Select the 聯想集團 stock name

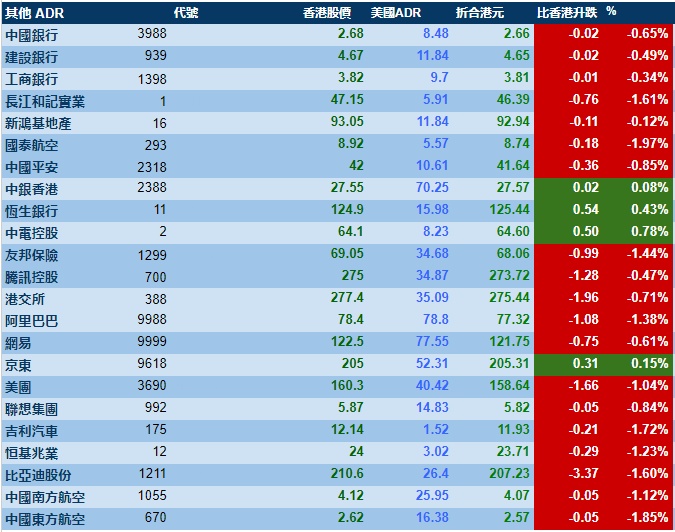pos(31,409)
